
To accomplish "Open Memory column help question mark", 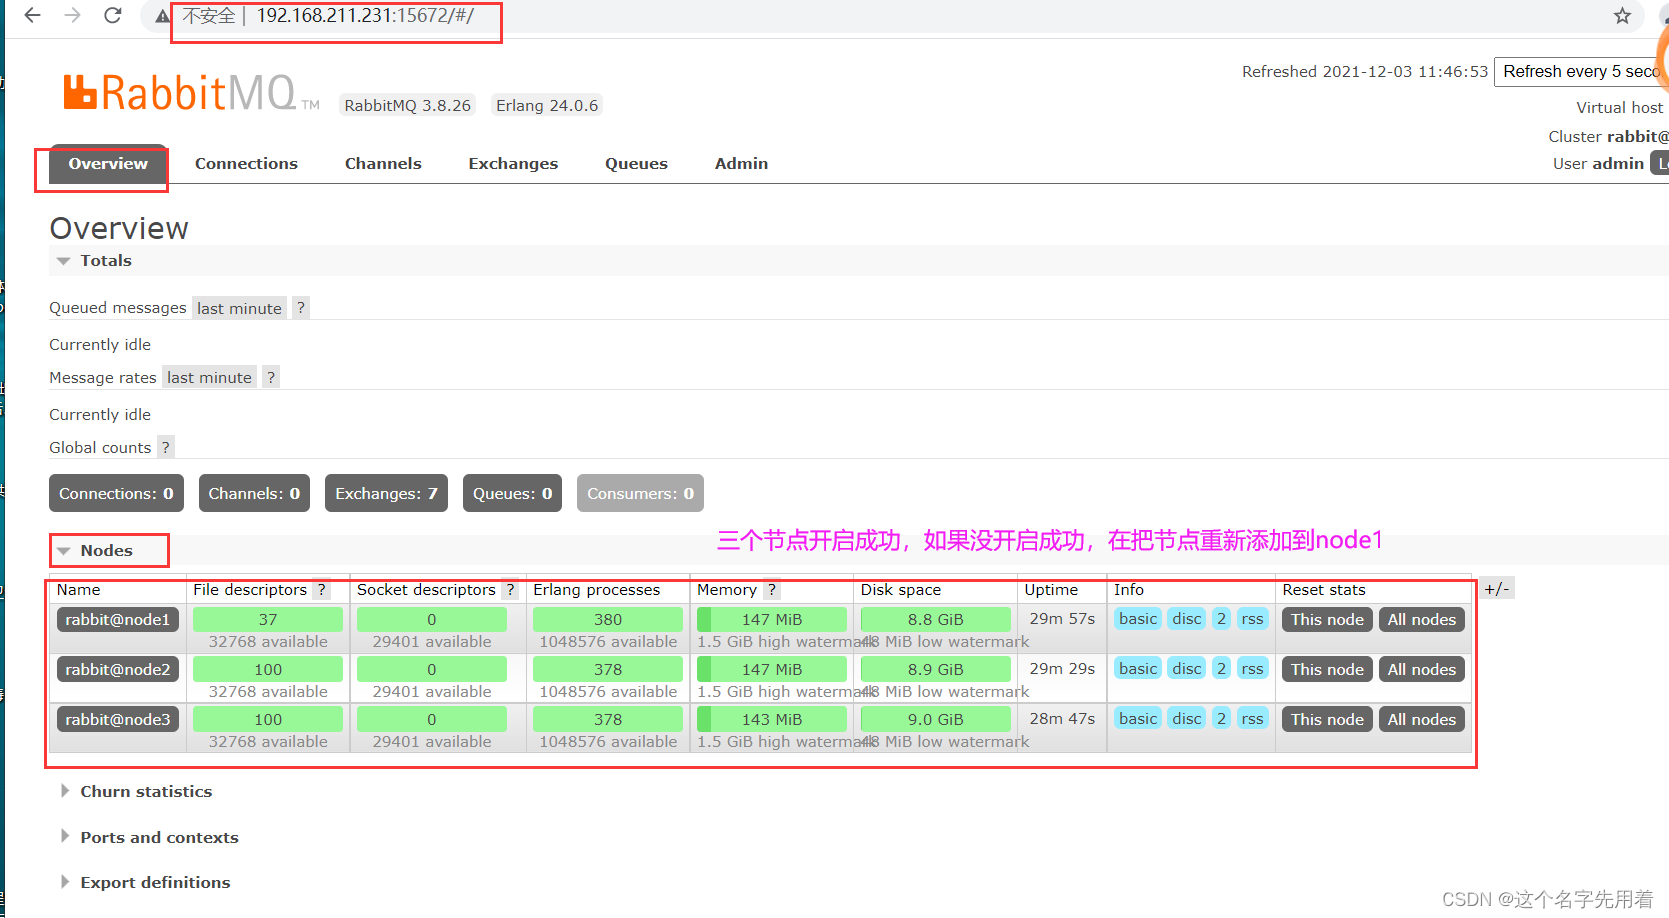I will tap(771, 590).
